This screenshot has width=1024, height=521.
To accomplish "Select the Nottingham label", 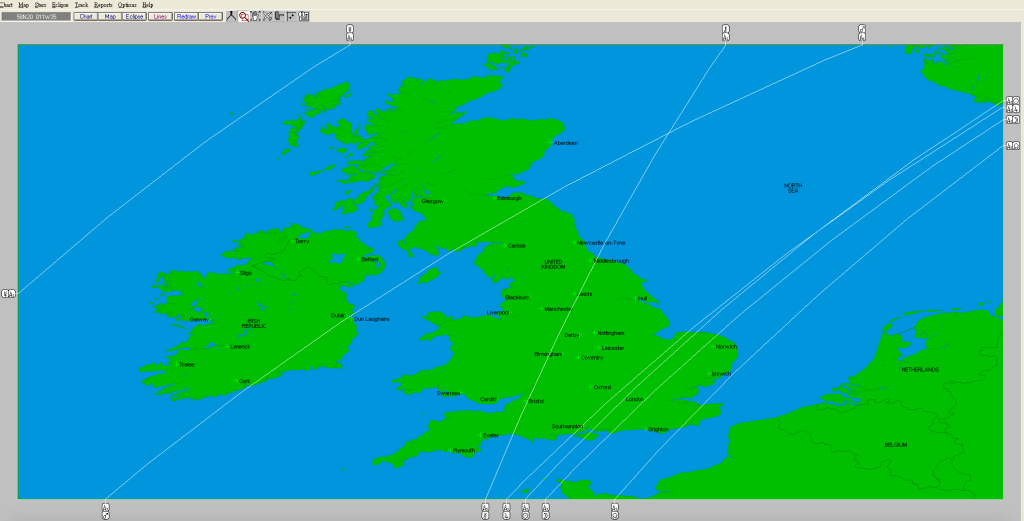I will pos(611,333).
